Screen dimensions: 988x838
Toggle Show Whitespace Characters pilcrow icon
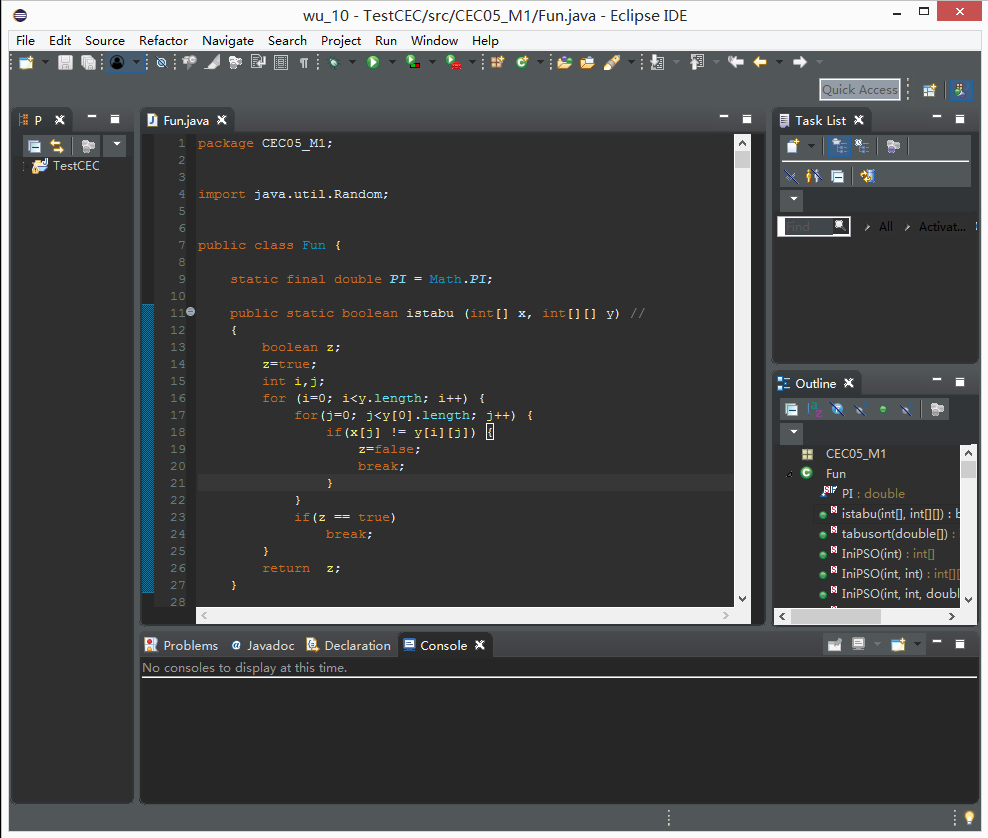click(x=304, y=62)
